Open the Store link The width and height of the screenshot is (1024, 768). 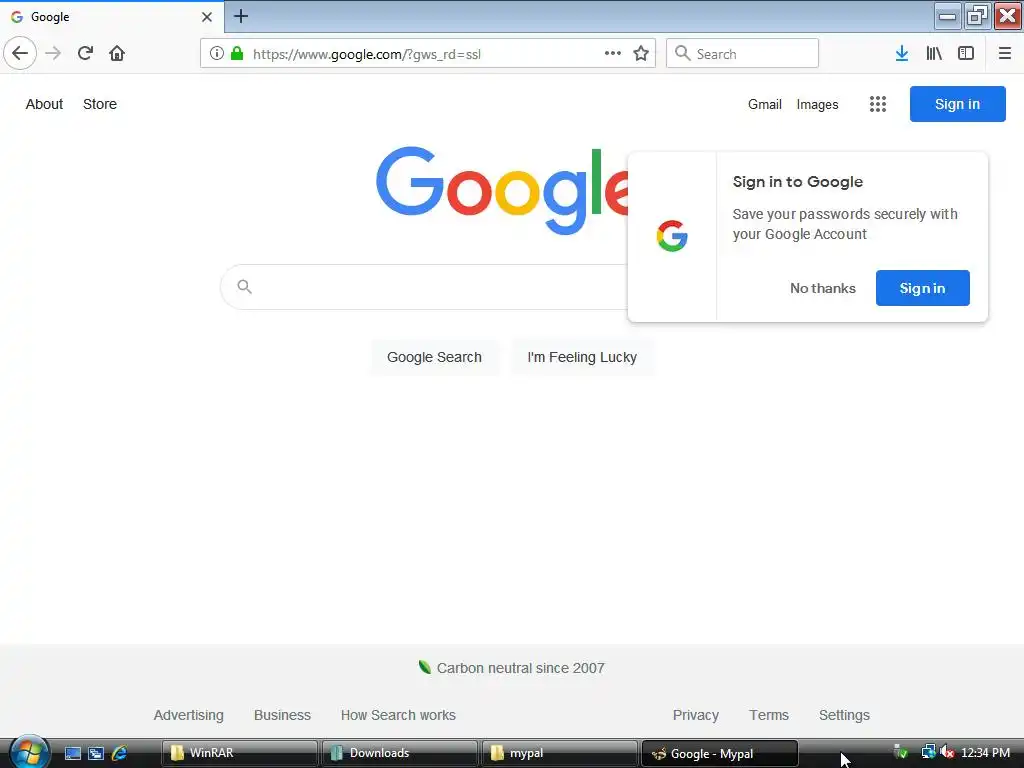(x=100, y=104)
